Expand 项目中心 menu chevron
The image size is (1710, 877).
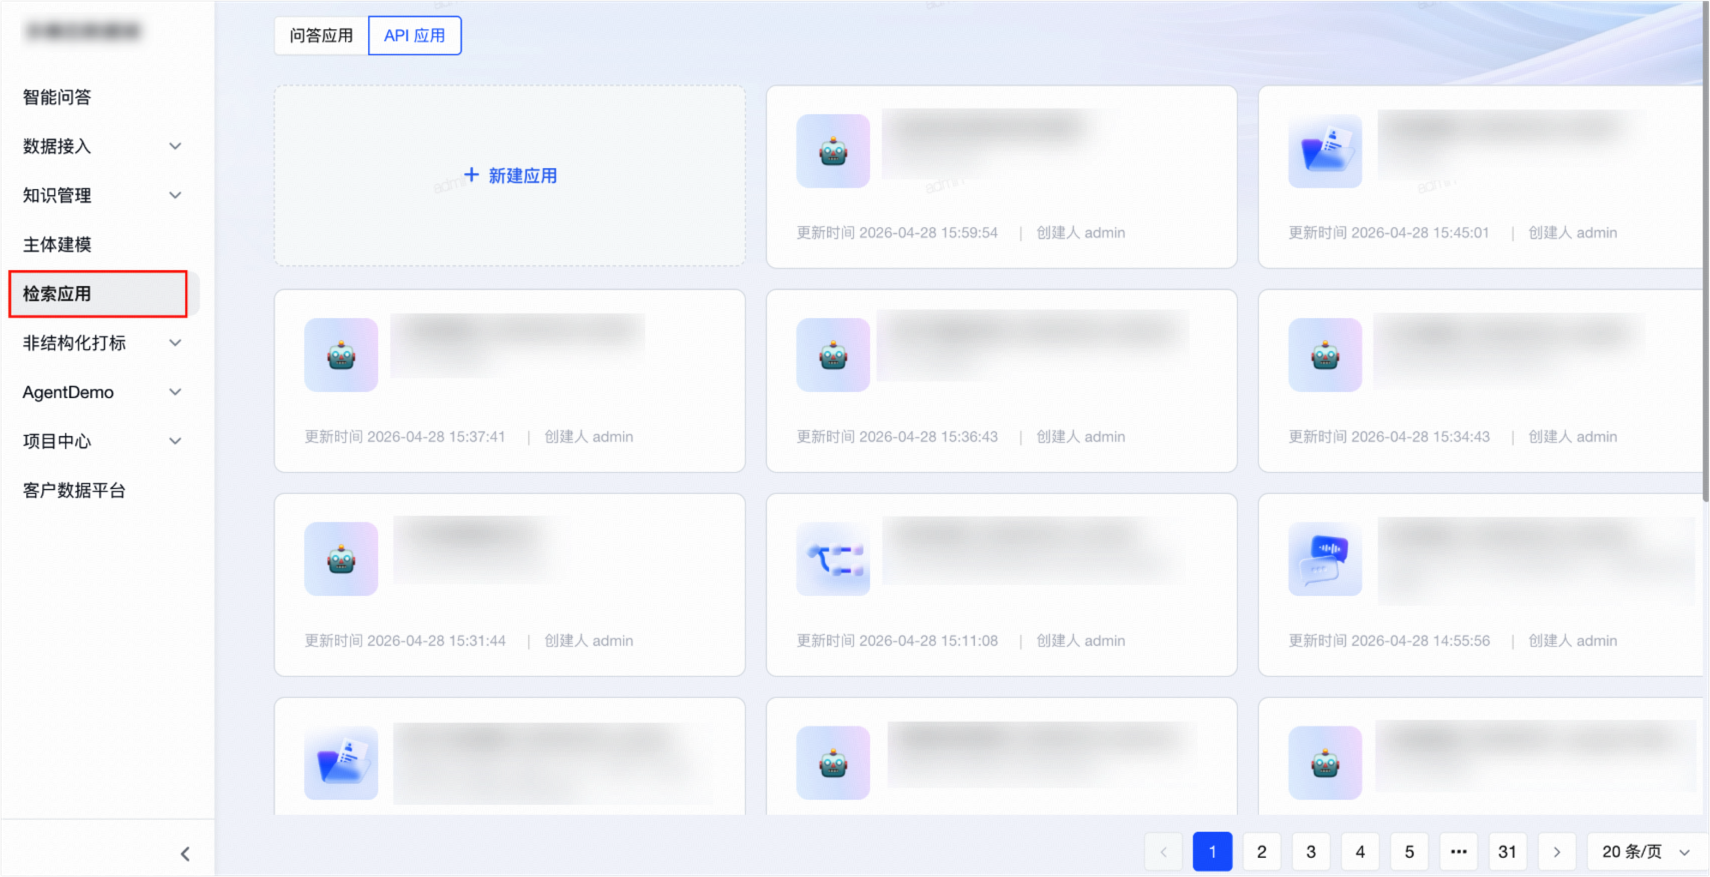175,441
